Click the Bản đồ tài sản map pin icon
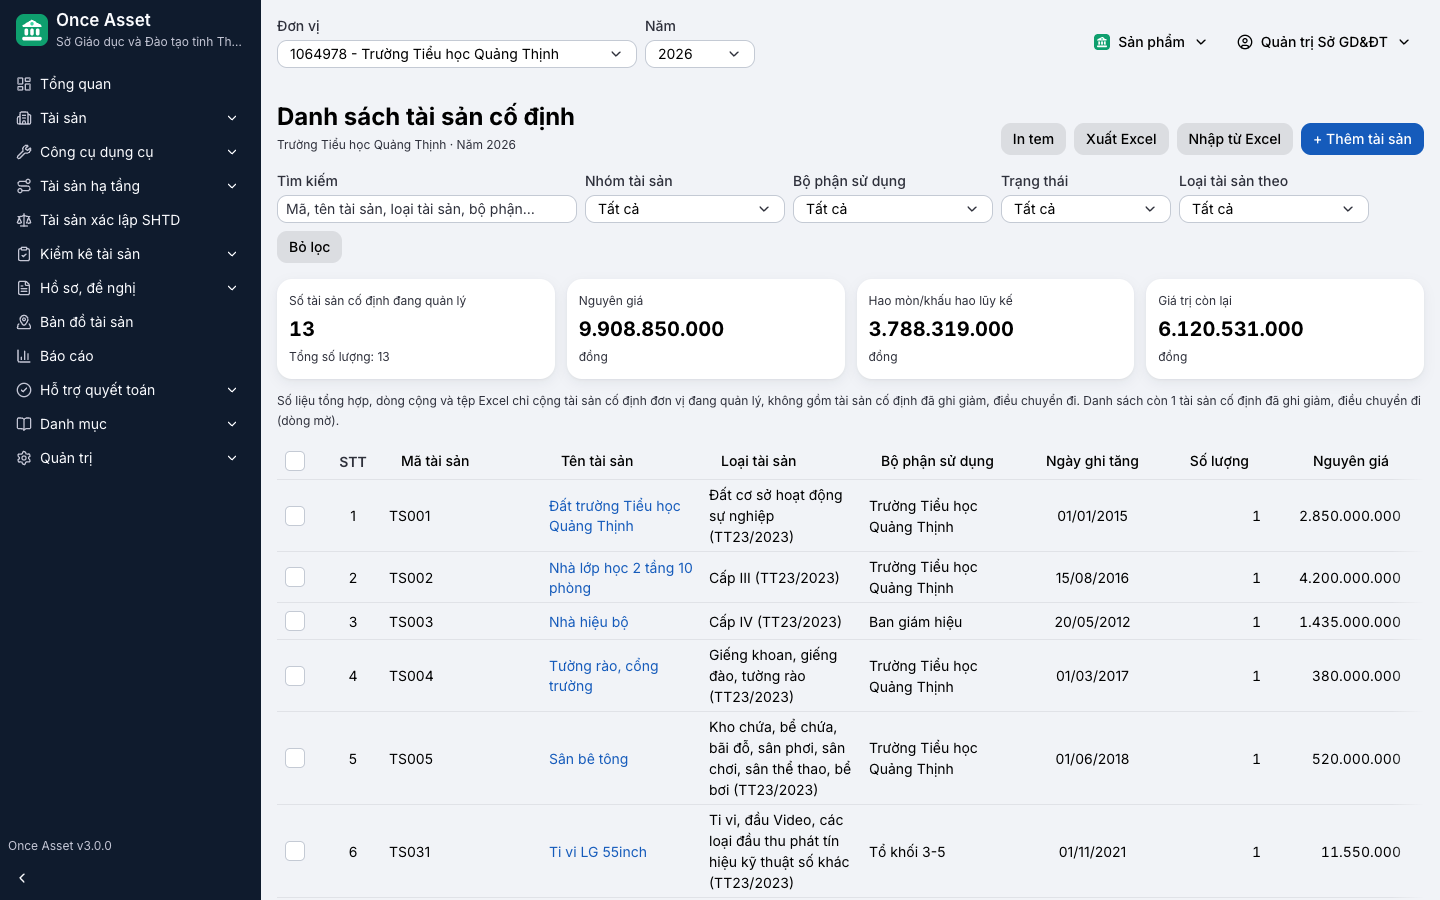This screenshot has height=900, width=1440. coord(24,322)
